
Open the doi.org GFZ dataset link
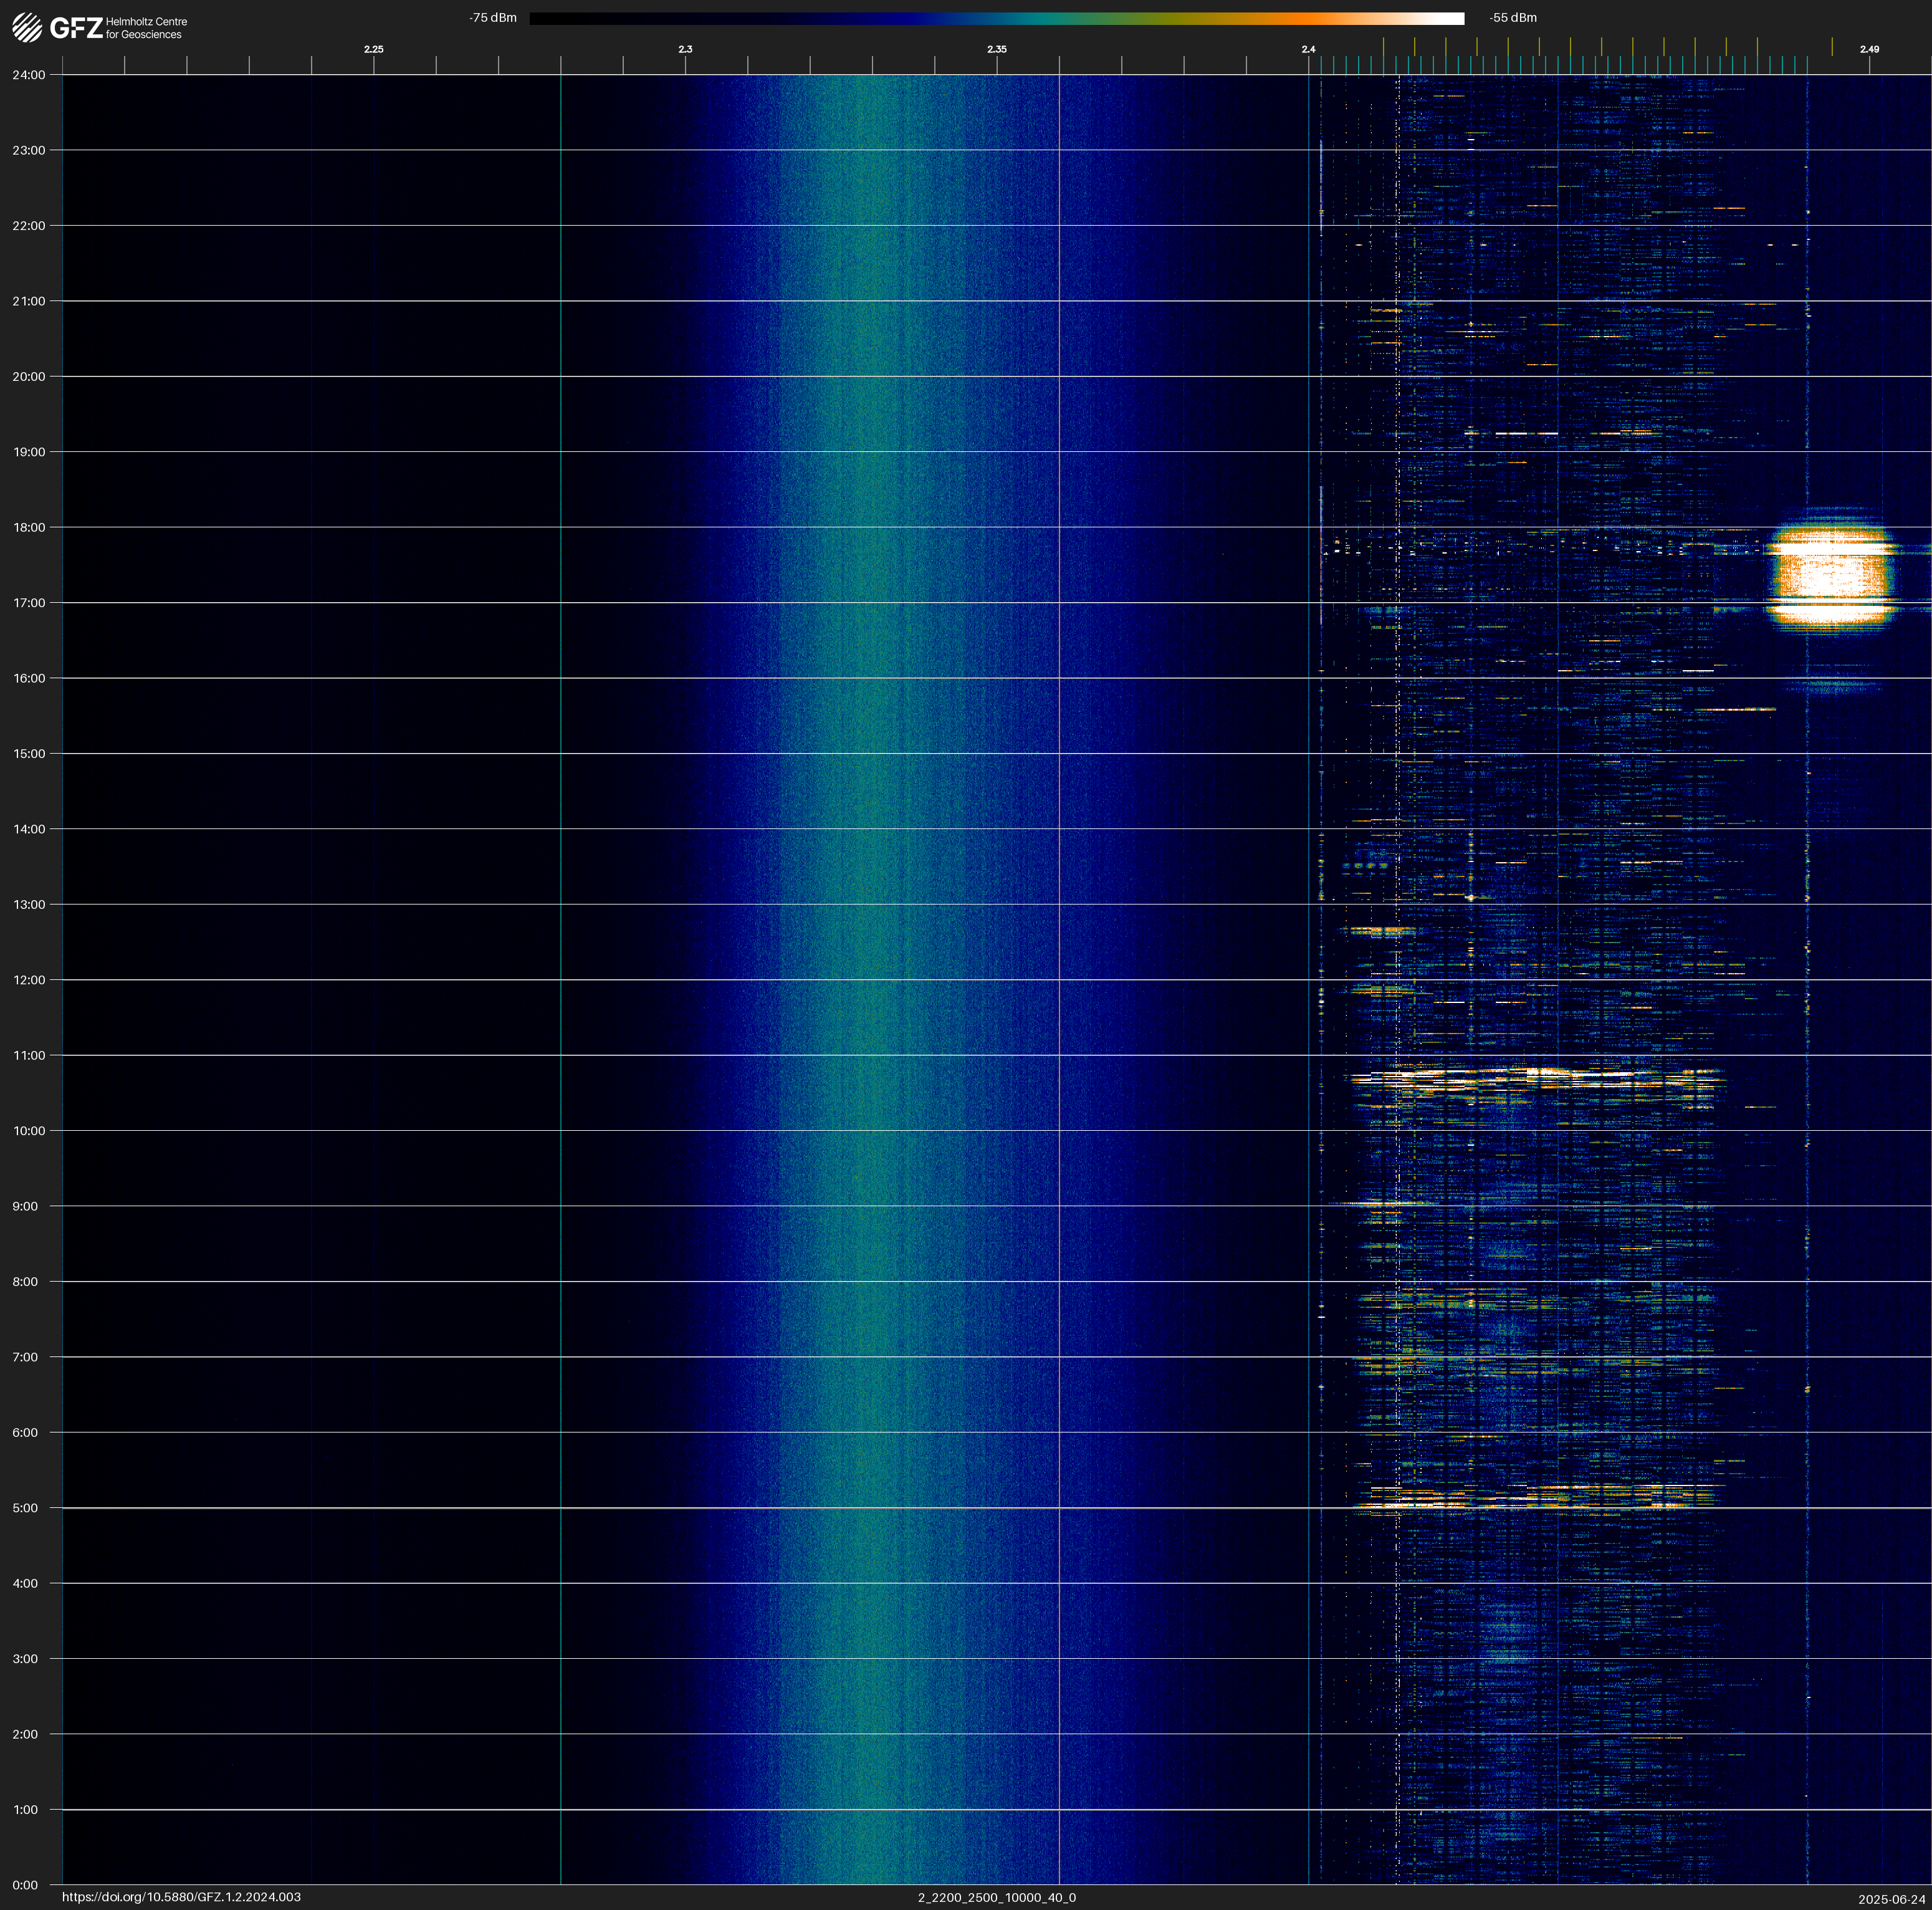click(x=181, y=1897)
